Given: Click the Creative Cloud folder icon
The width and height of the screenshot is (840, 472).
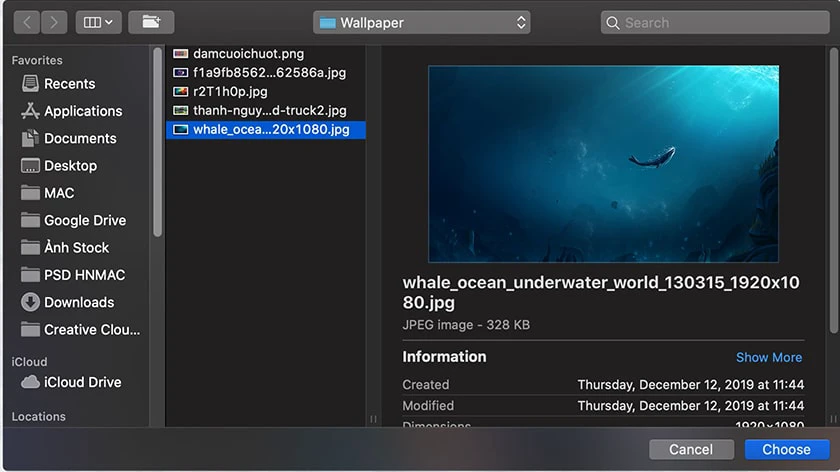Looking at the screenshot, I should pyautogui.click(x=30, y=329).
